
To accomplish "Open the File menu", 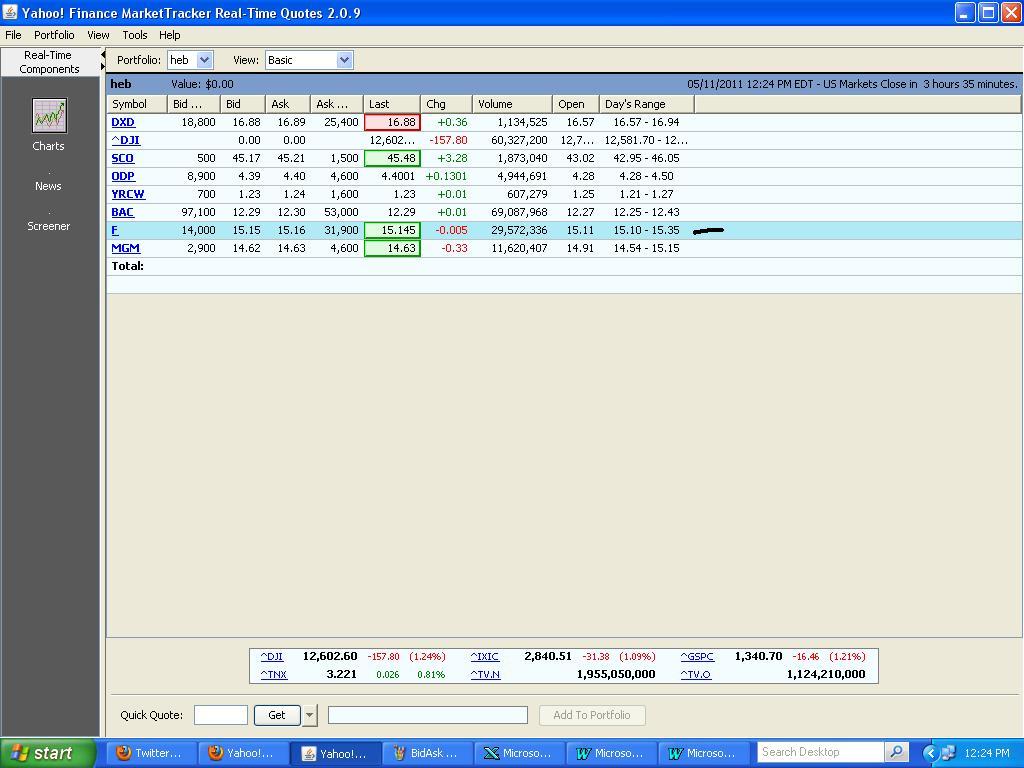I will (13, 35).
